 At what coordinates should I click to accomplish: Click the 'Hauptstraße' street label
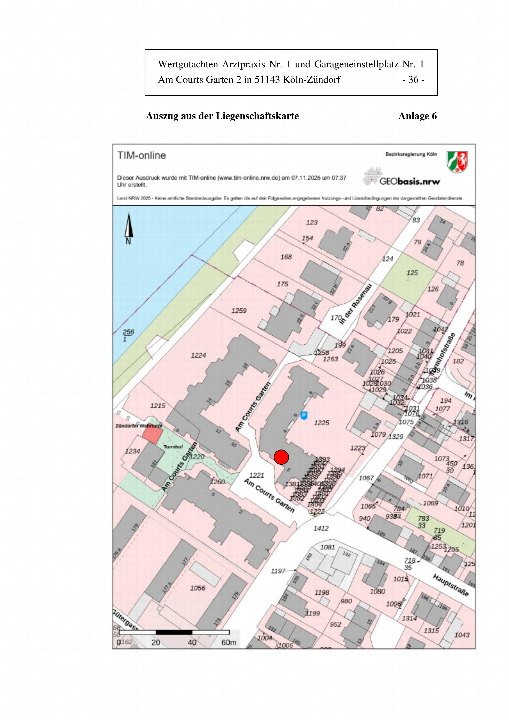pos(451,584)
